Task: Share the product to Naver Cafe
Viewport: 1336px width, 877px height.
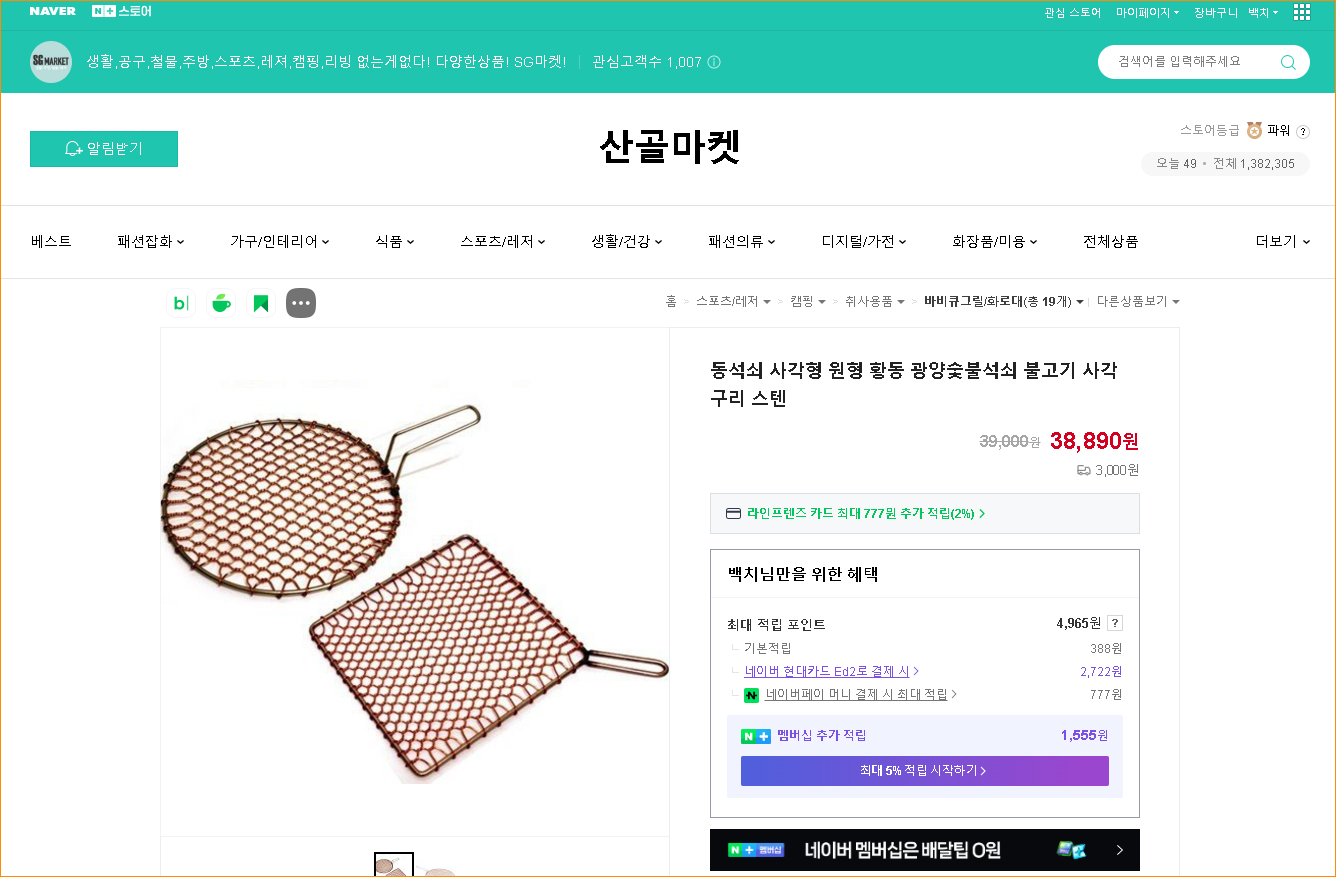Action: click(x=221, y=302)
